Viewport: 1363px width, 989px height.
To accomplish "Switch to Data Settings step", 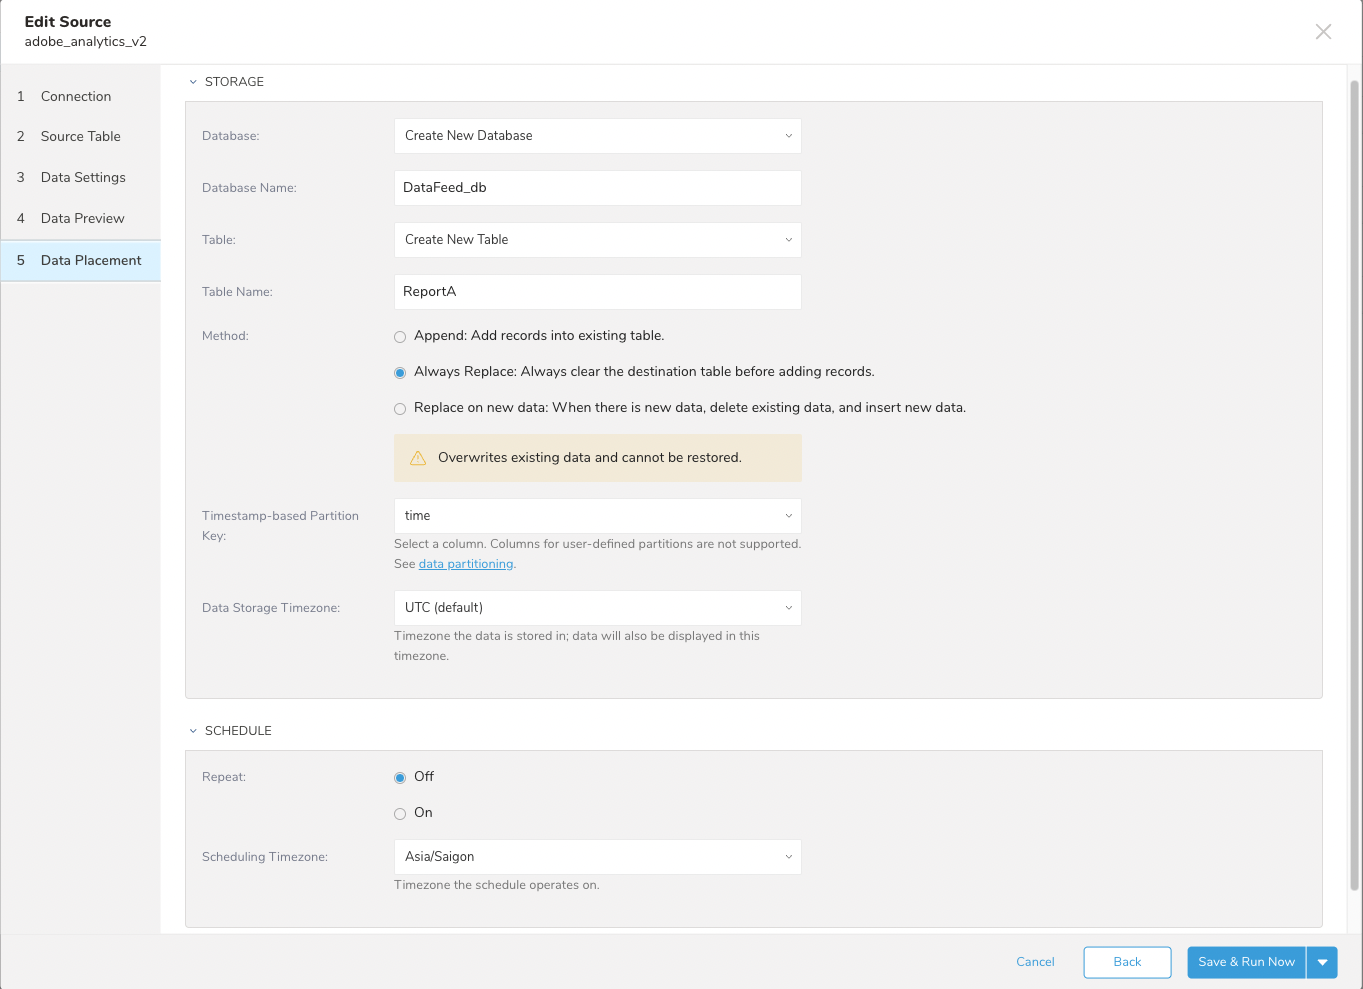I will coord(83,178).
